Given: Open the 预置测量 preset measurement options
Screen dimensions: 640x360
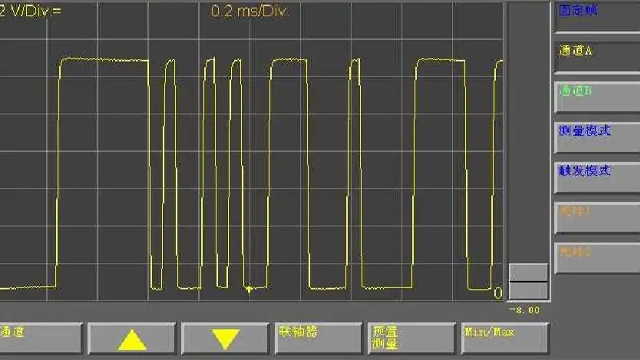Looking at the screenshot, I should pos(411,338).
